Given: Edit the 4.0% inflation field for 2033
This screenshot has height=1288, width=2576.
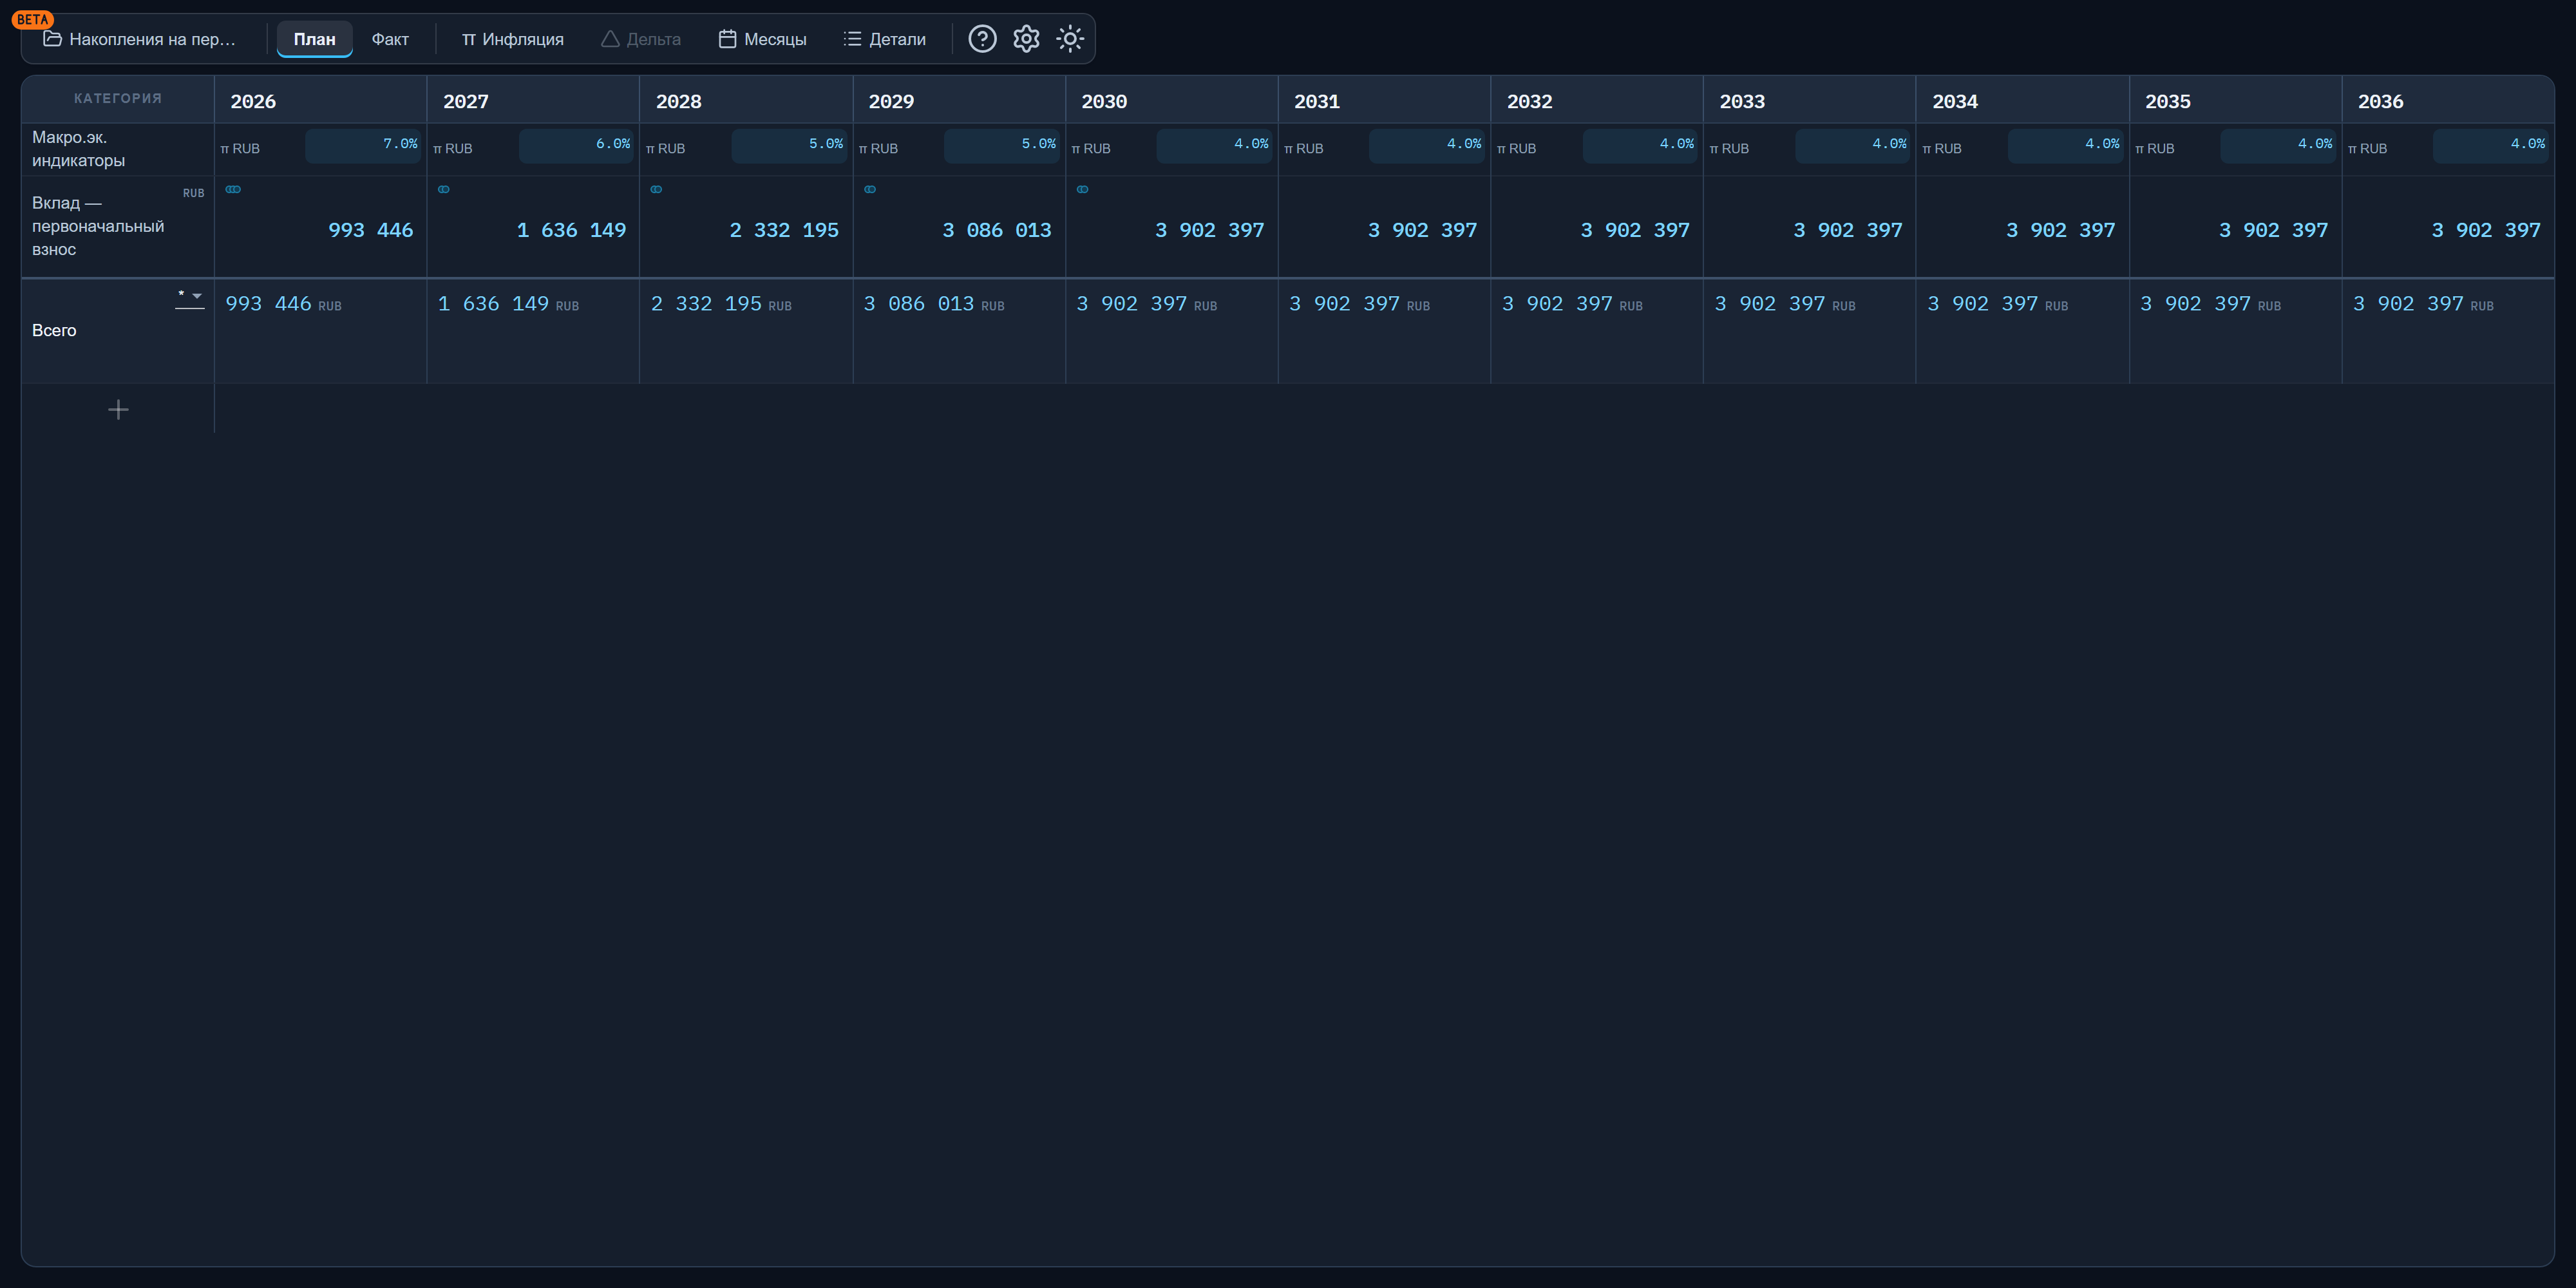Looking at the screenshot, I should (x=1853, y=146).
